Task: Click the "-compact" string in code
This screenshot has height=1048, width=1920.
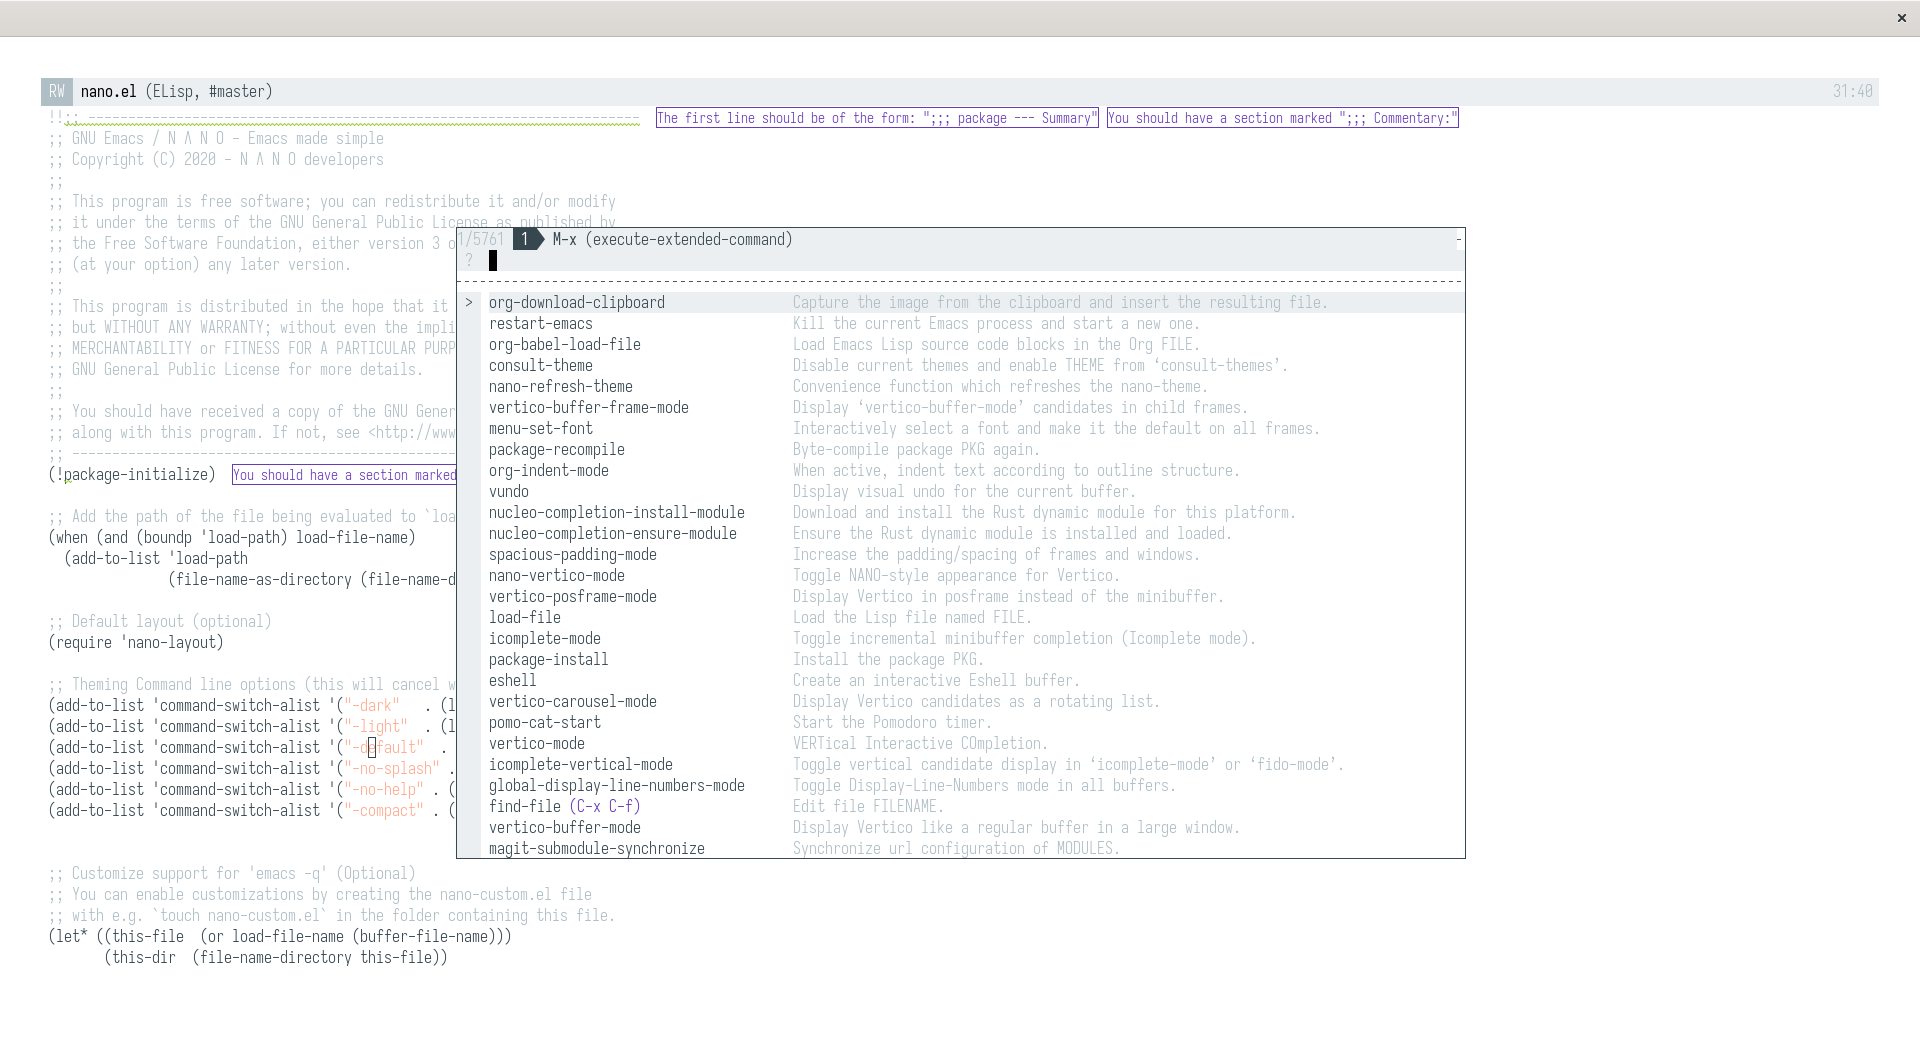Action: tap(384, 811)
